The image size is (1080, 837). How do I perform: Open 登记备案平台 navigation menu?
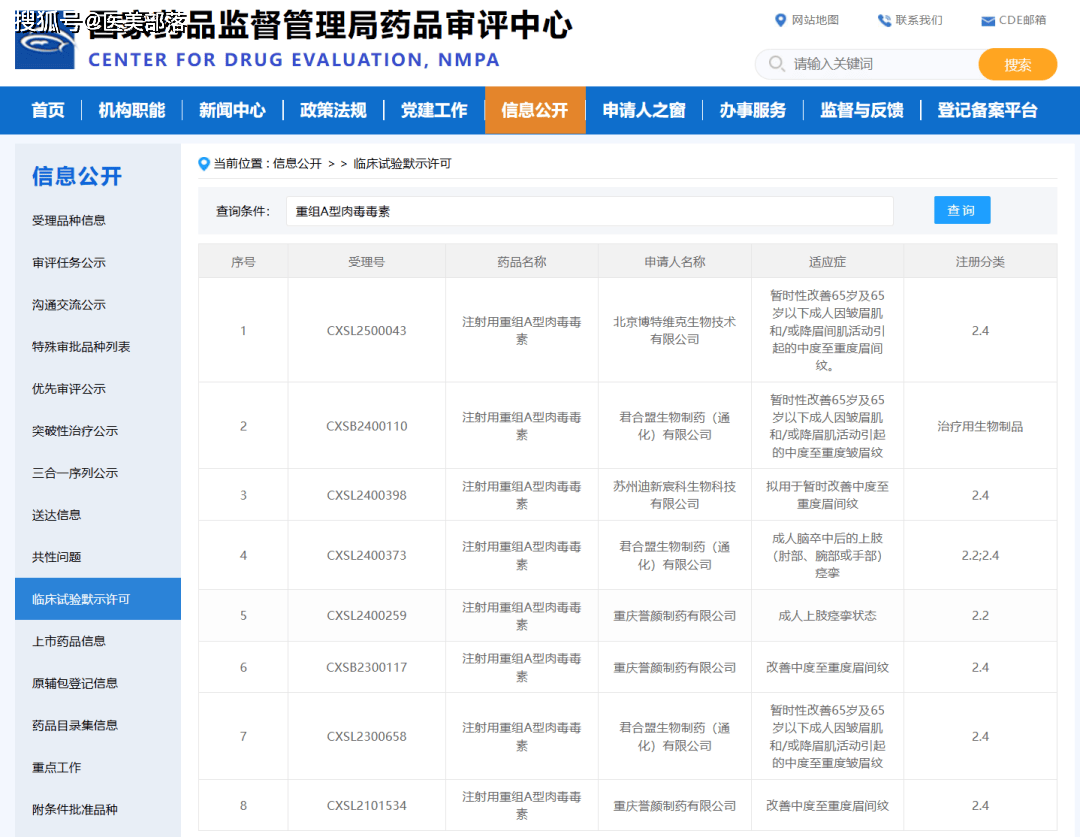coord(987,110)
